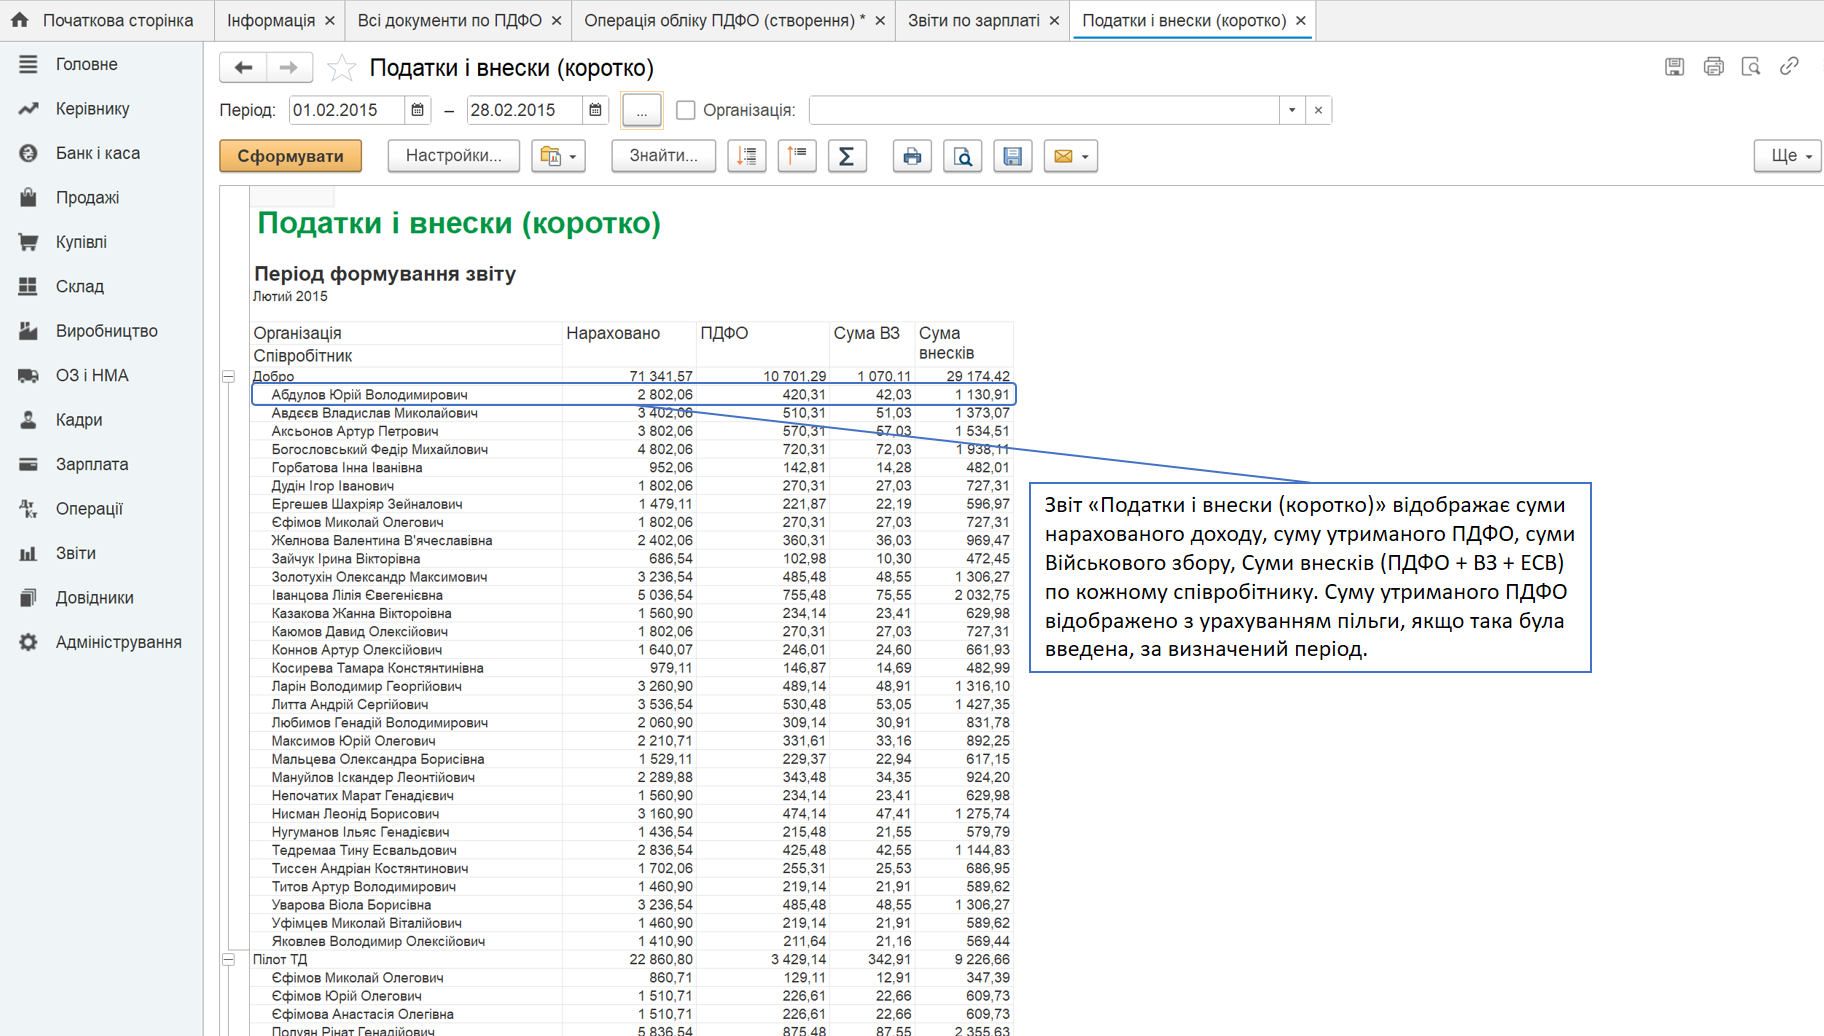The image size is (1824, 1036).
Task: Save report with diskette icon in toolbar
Action: click(1012, 156)
